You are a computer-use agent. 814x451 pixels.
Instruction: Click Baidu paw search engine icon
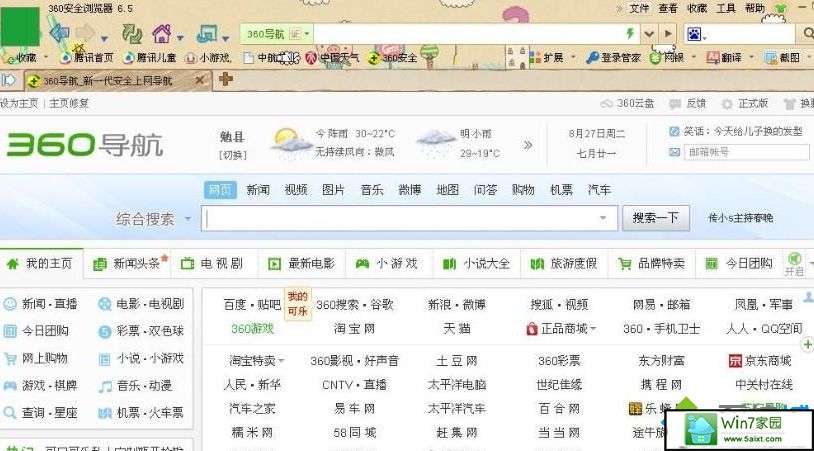point(694,34)
